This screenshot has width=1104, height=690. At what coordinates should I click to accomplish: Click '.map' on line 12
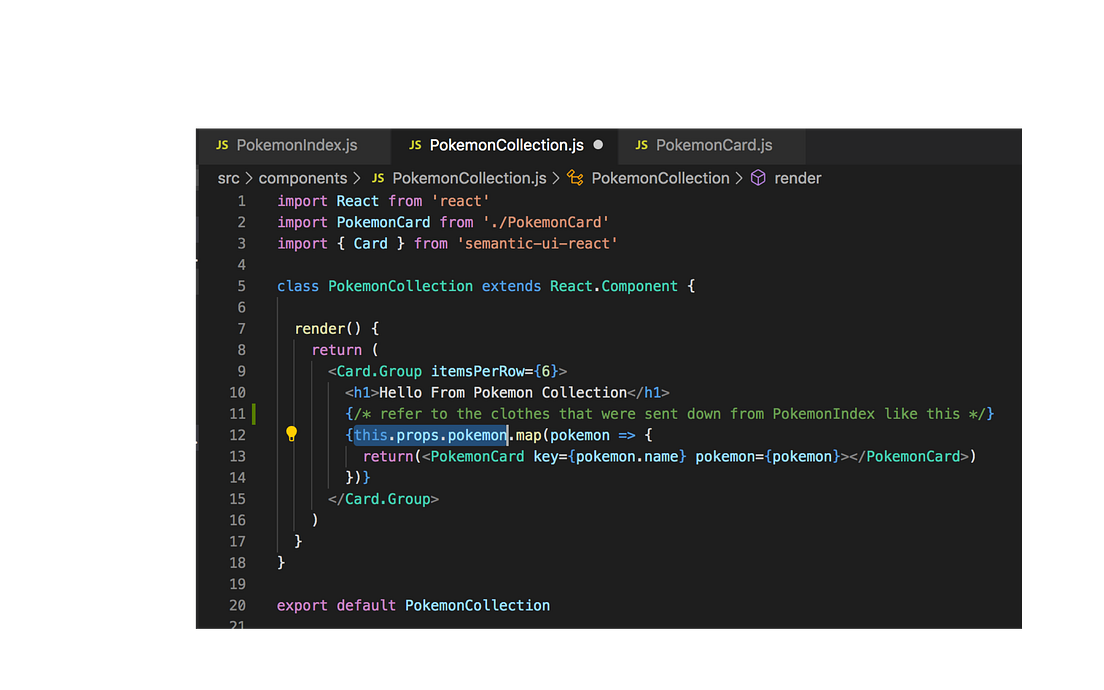pyautogui.click(x=525, y=435)
